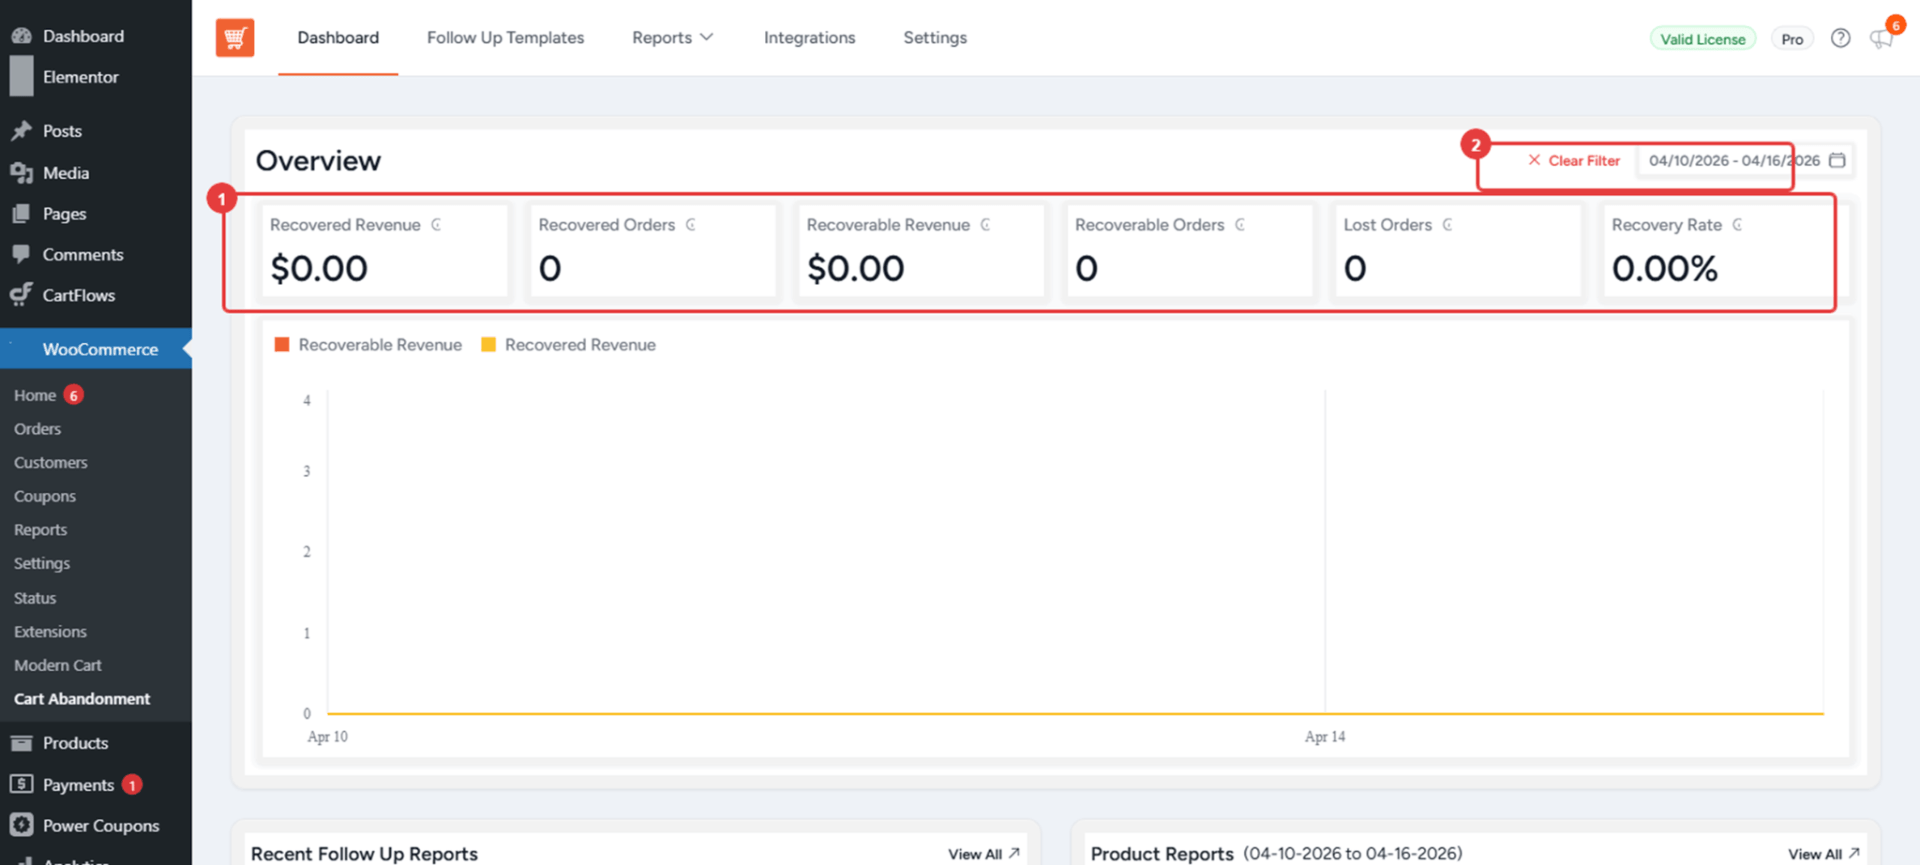Click the Lost Orders value 0
The width and height of the screenshot is (1920, 865).
tap(1355, 268)
